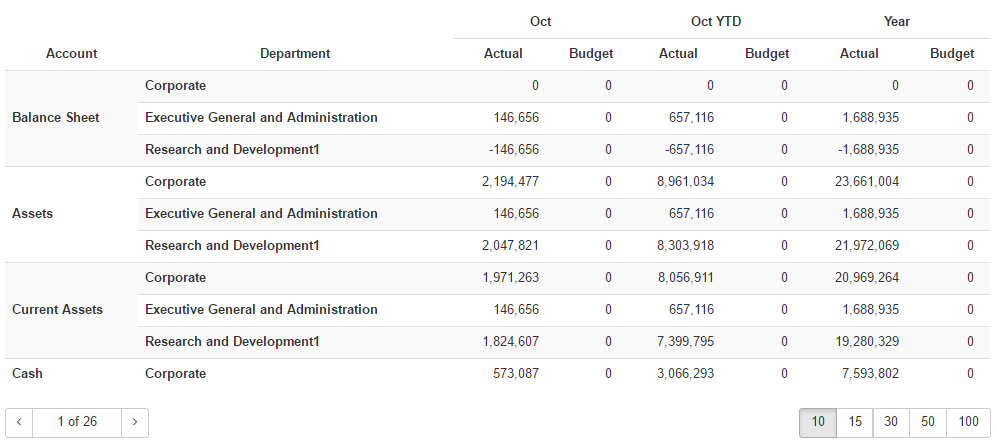997x448 pixels.
Task: Click the Current Assets account cell
Action: (x=58, y=310)
